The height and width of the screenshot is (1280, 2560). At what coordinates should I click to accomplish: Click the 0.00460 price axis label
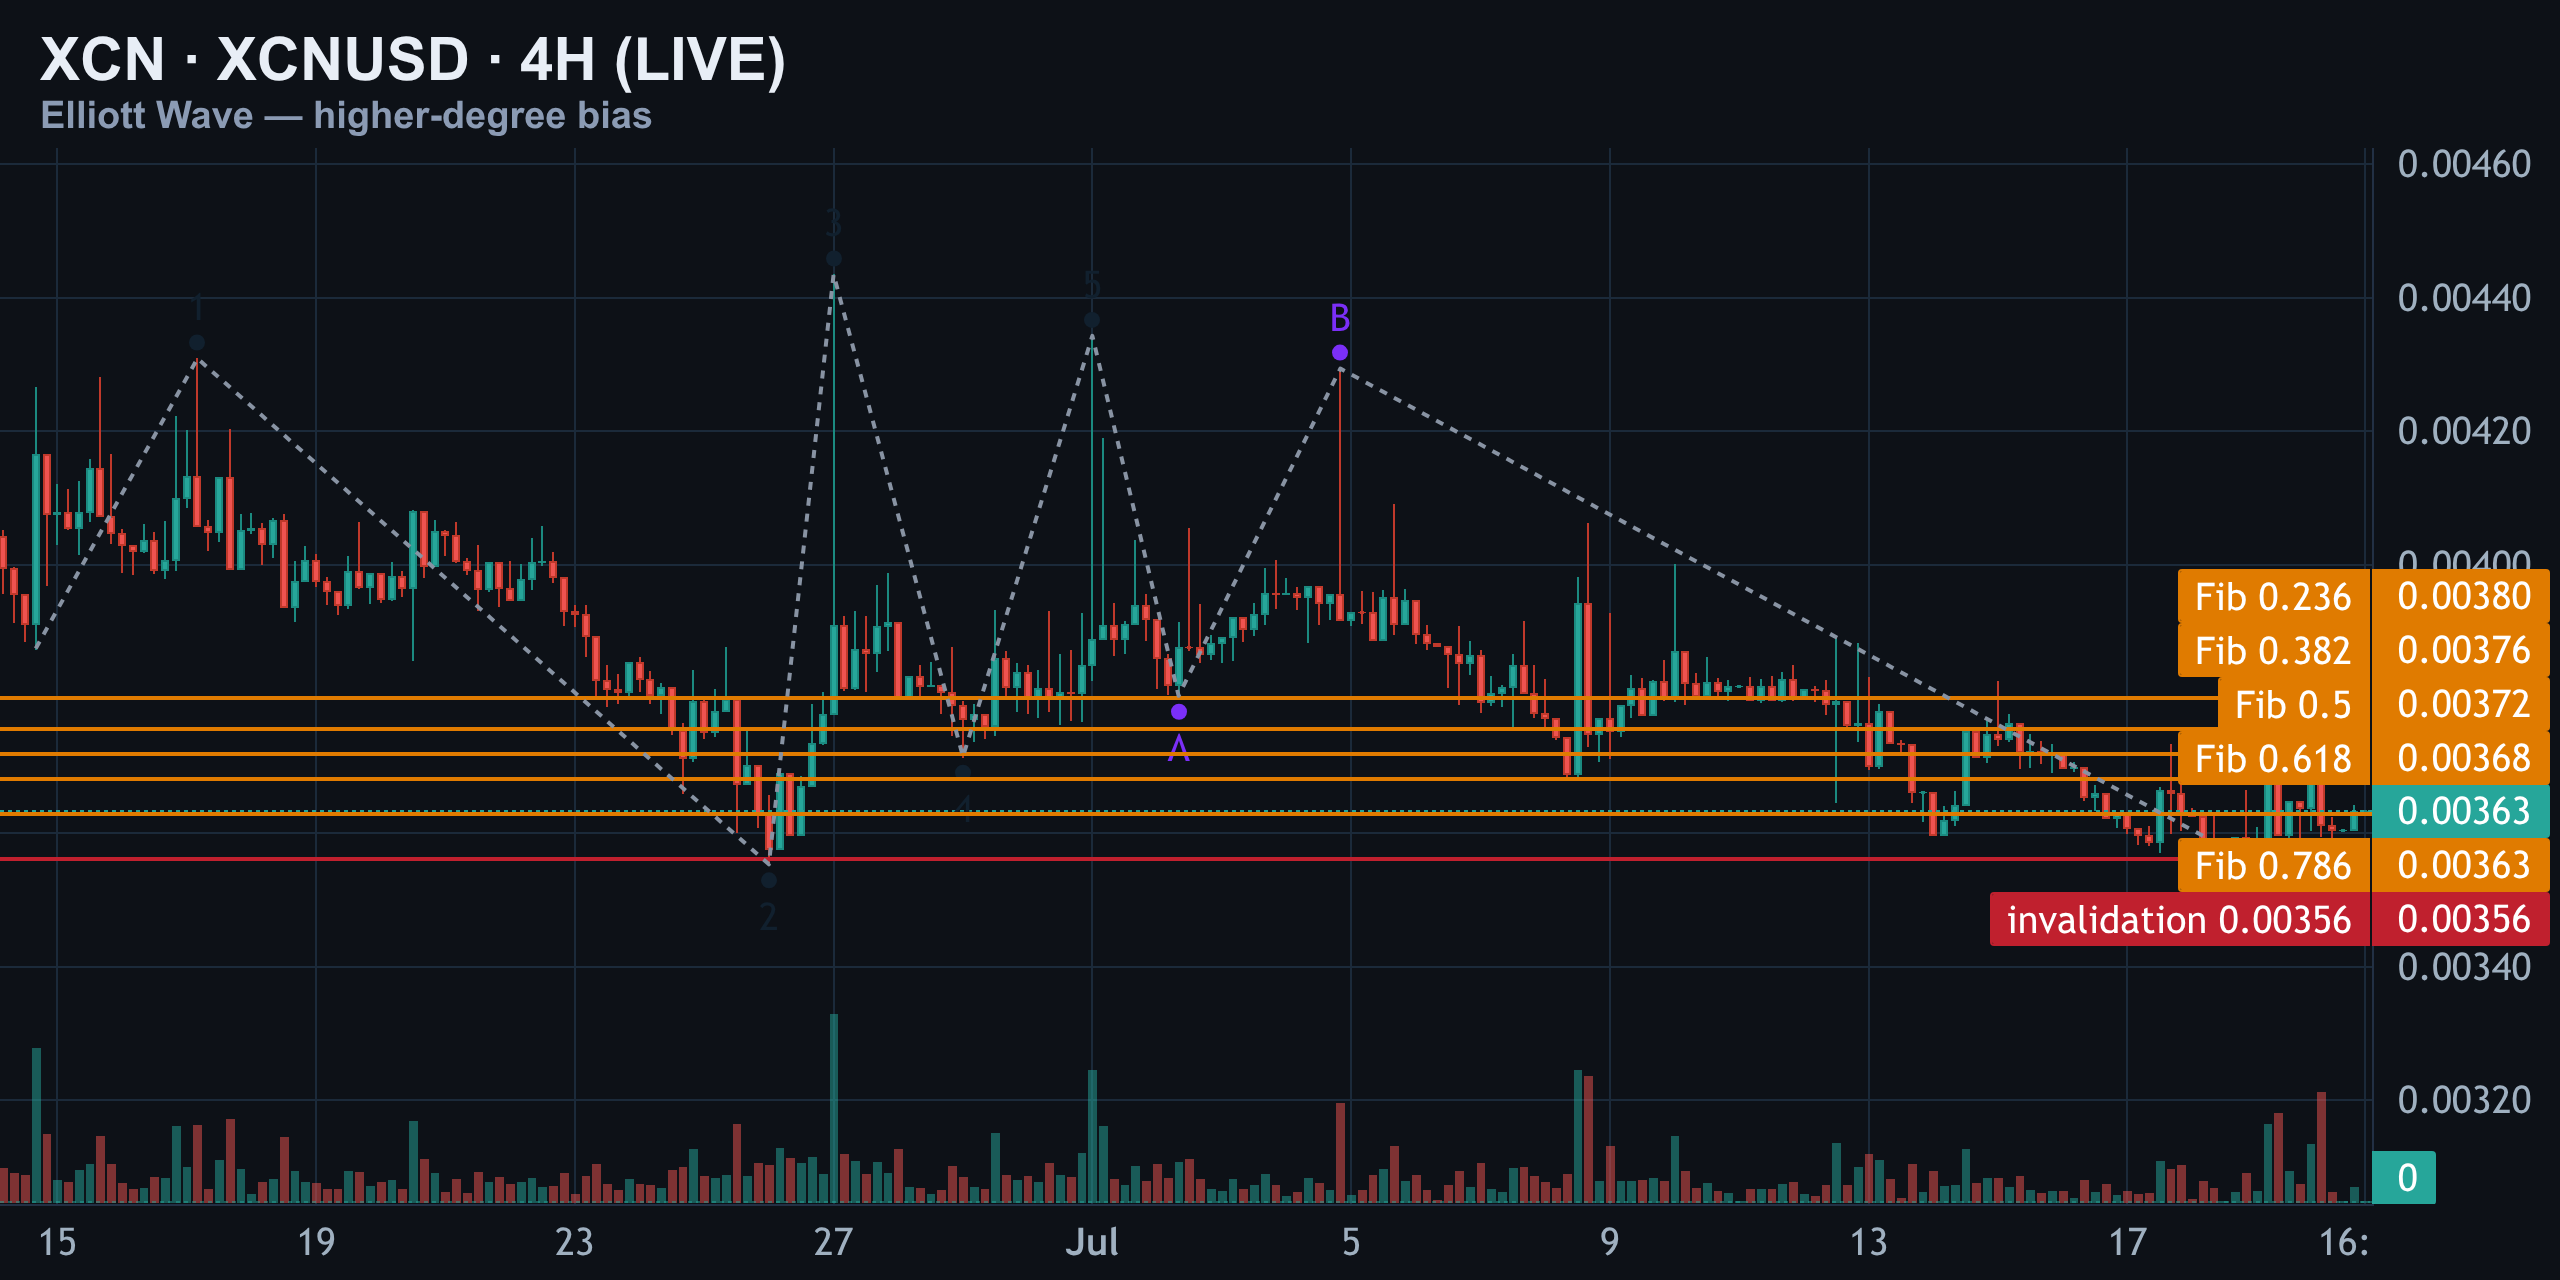pyautogui.click(x=2464, y=164)
